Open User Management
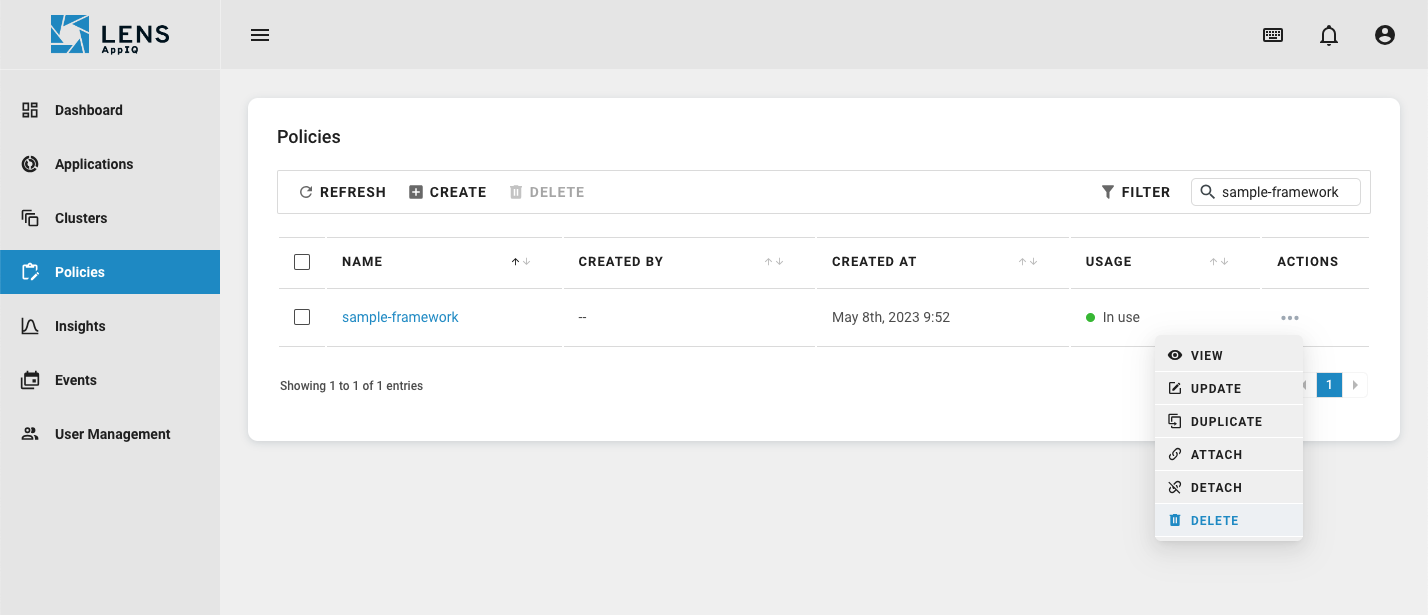Screen dimensions: 1428x615 pyautogui.click(x=110, y=434)
